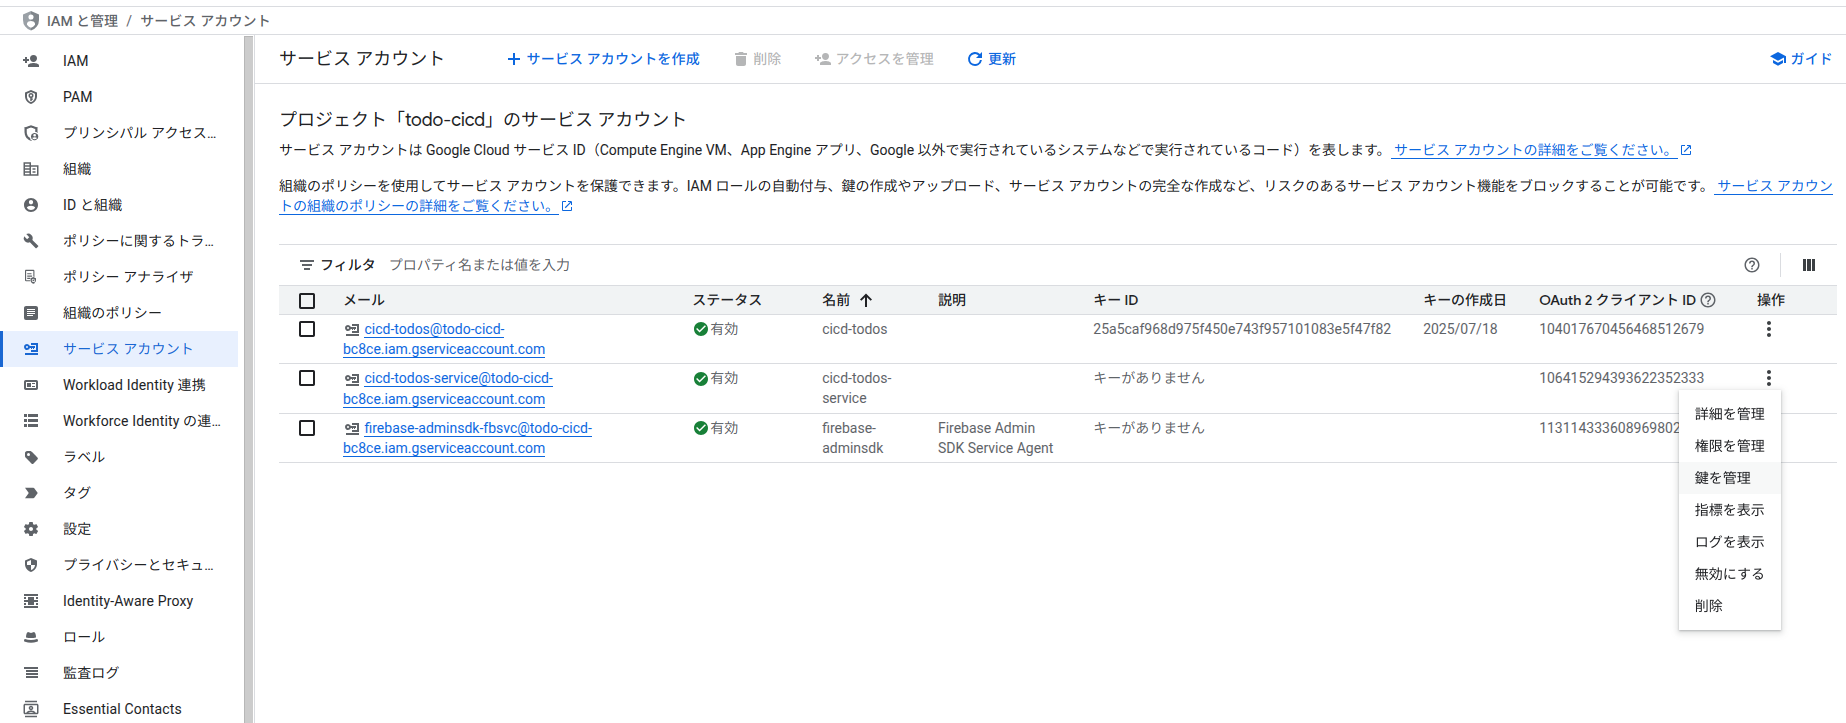Screen dimensions: 1846x723
Task: Choose 指標を表示 from the context menu
Action: pos(1730,510)
